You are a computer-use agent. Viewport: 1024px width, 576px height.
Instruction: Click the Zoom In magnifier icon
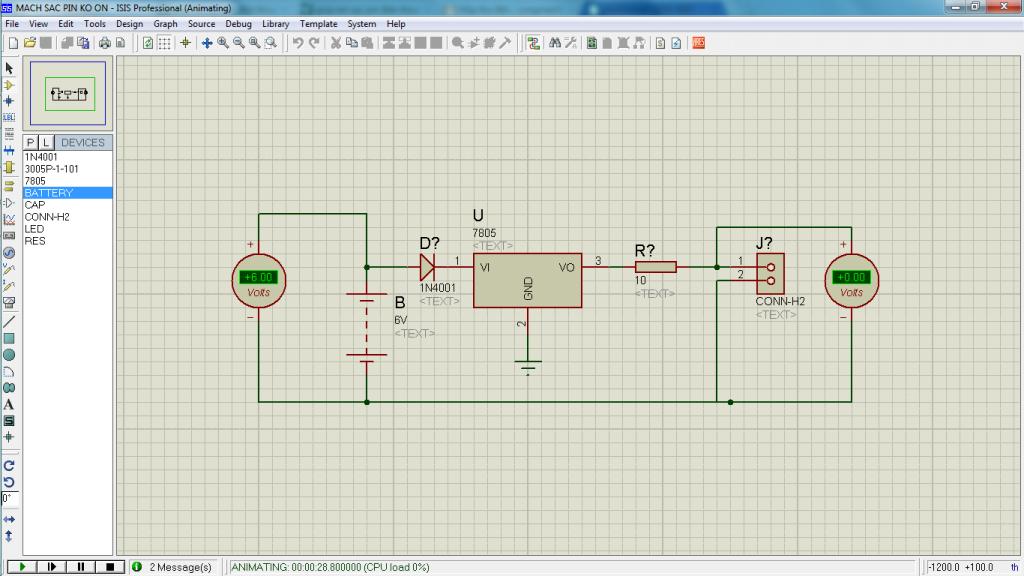coord(223,43)
